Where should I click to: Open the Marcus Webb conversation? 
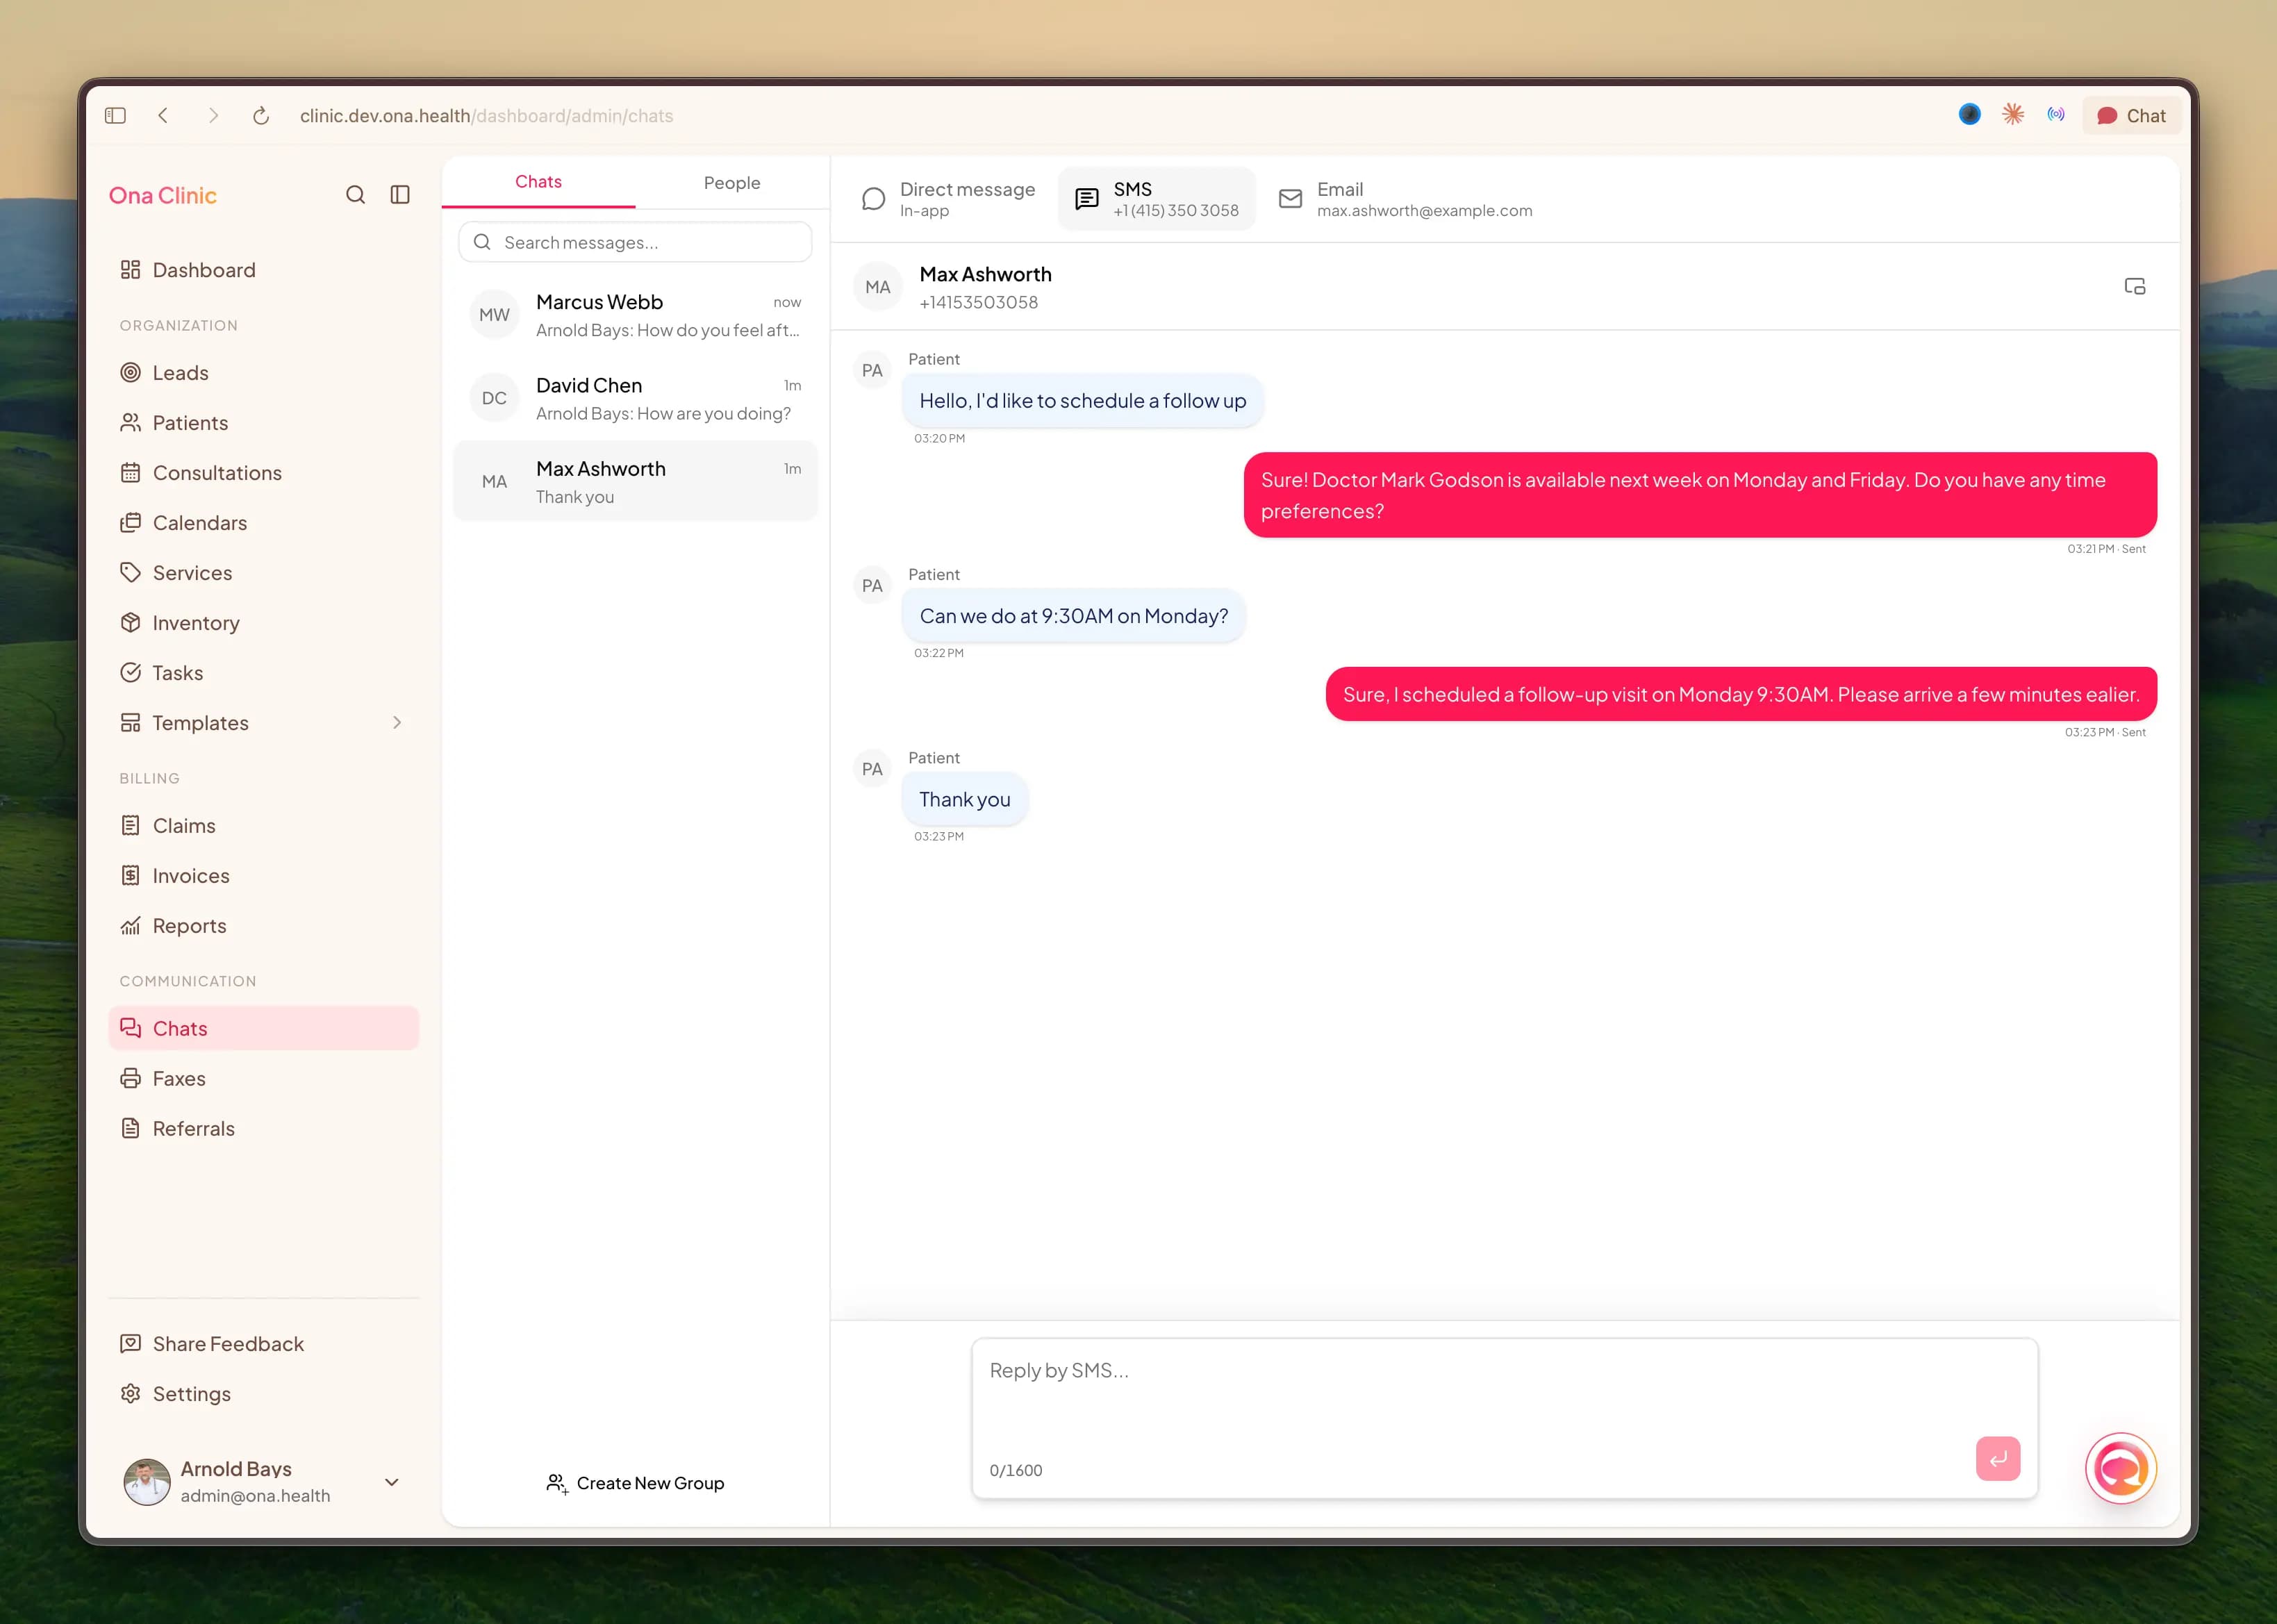[635, 315]
